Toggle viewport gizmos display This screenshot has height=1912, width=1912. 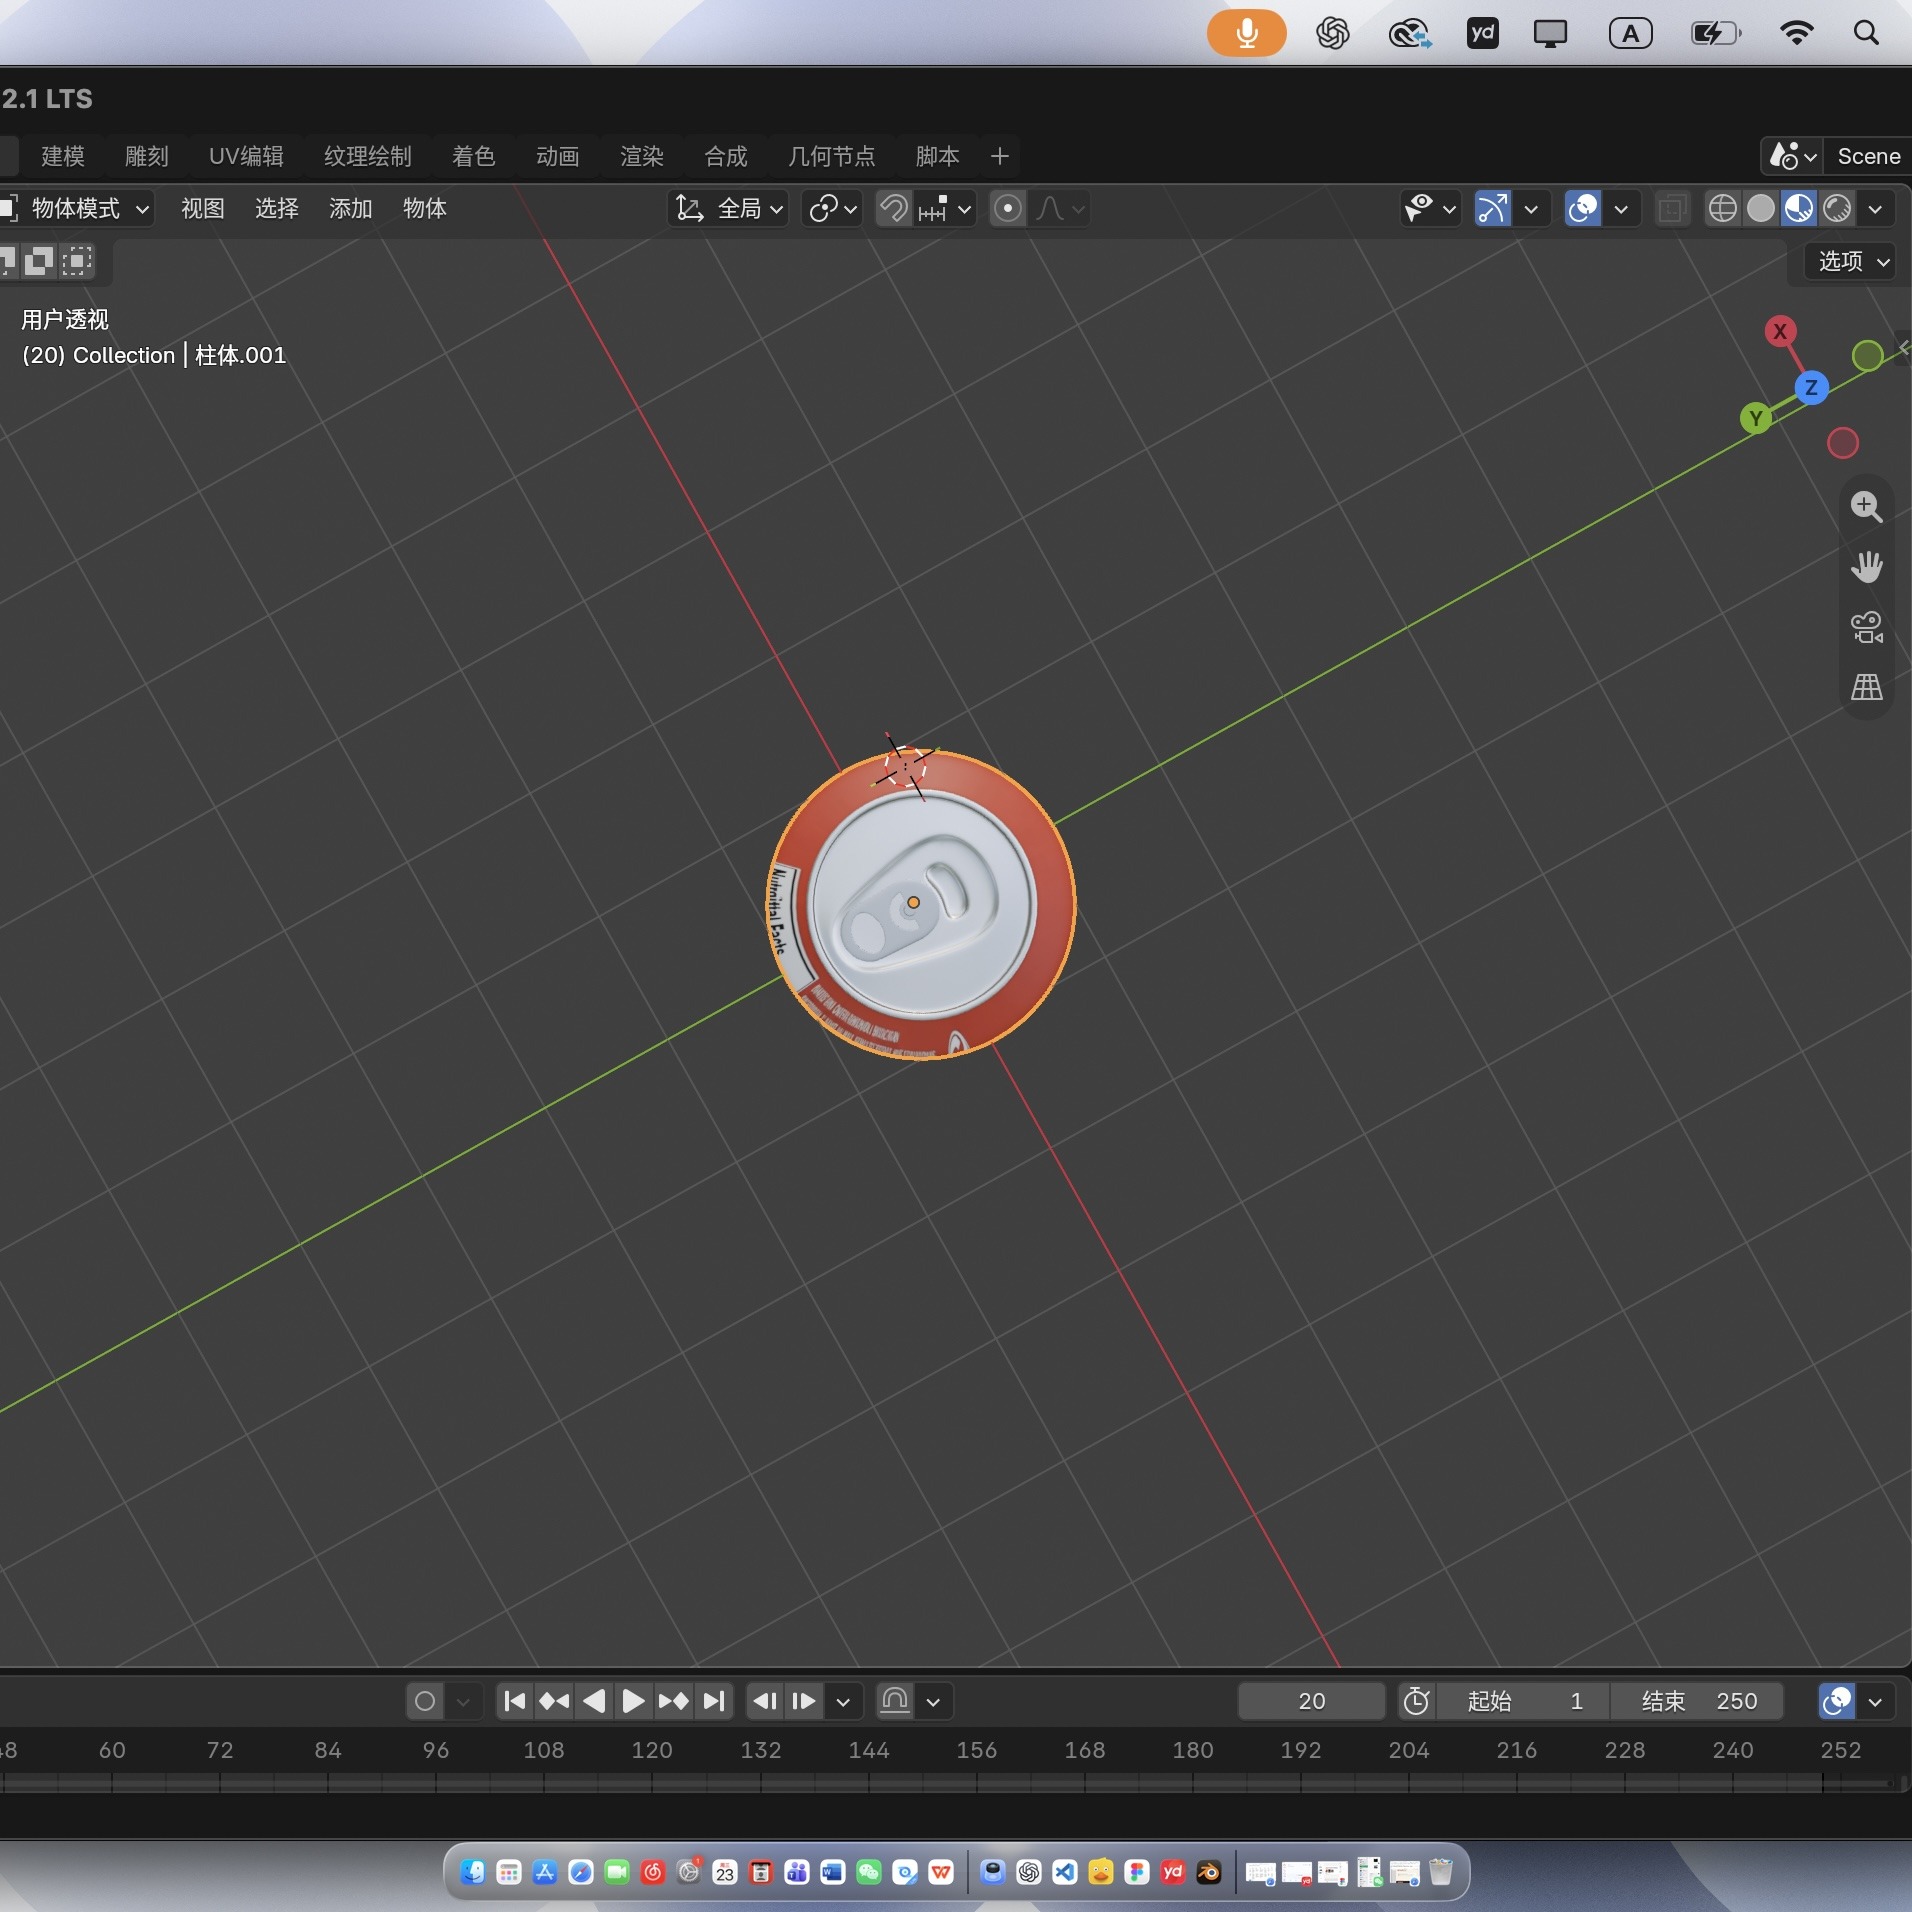point(1492,209)
